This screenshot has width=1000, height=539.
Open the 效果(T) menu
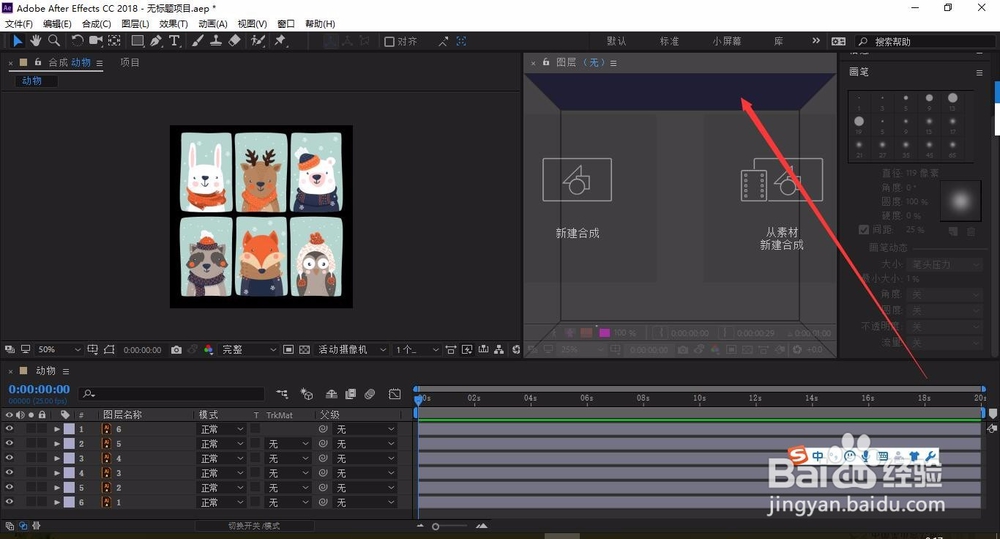(x=173, y=24)
